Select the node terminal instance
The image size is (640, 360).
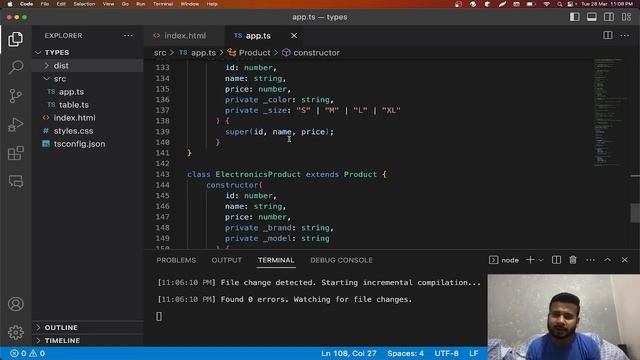pyautogui.click(x=504, y=260)
